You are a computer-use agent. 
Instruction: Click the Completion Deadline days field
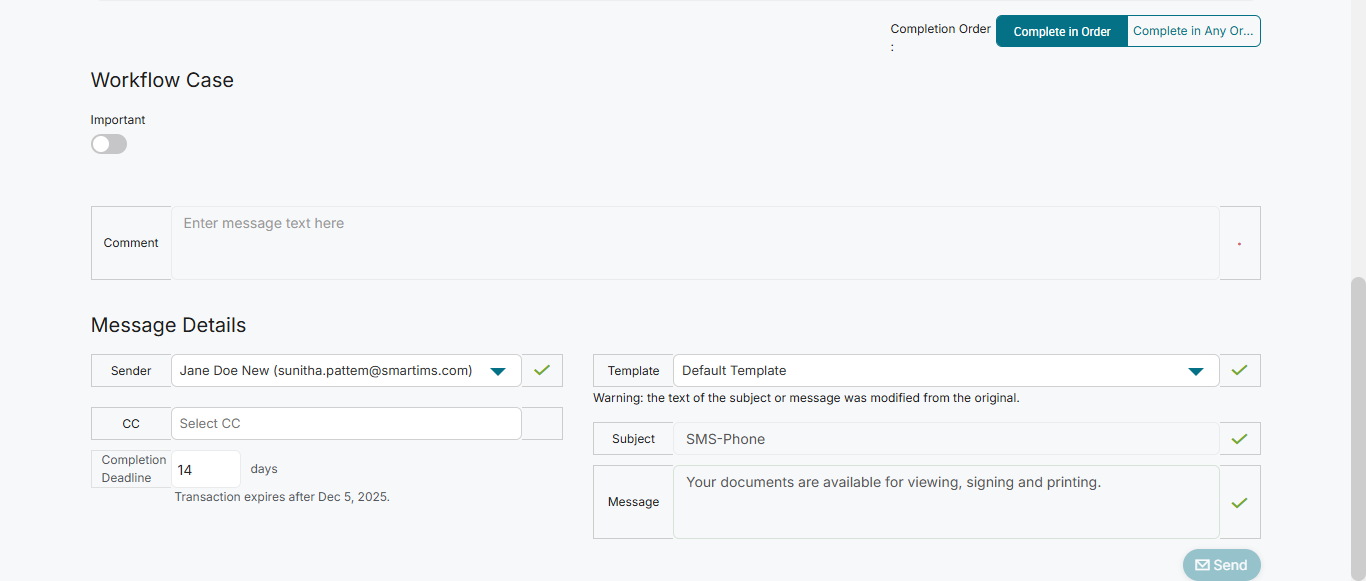206,469
